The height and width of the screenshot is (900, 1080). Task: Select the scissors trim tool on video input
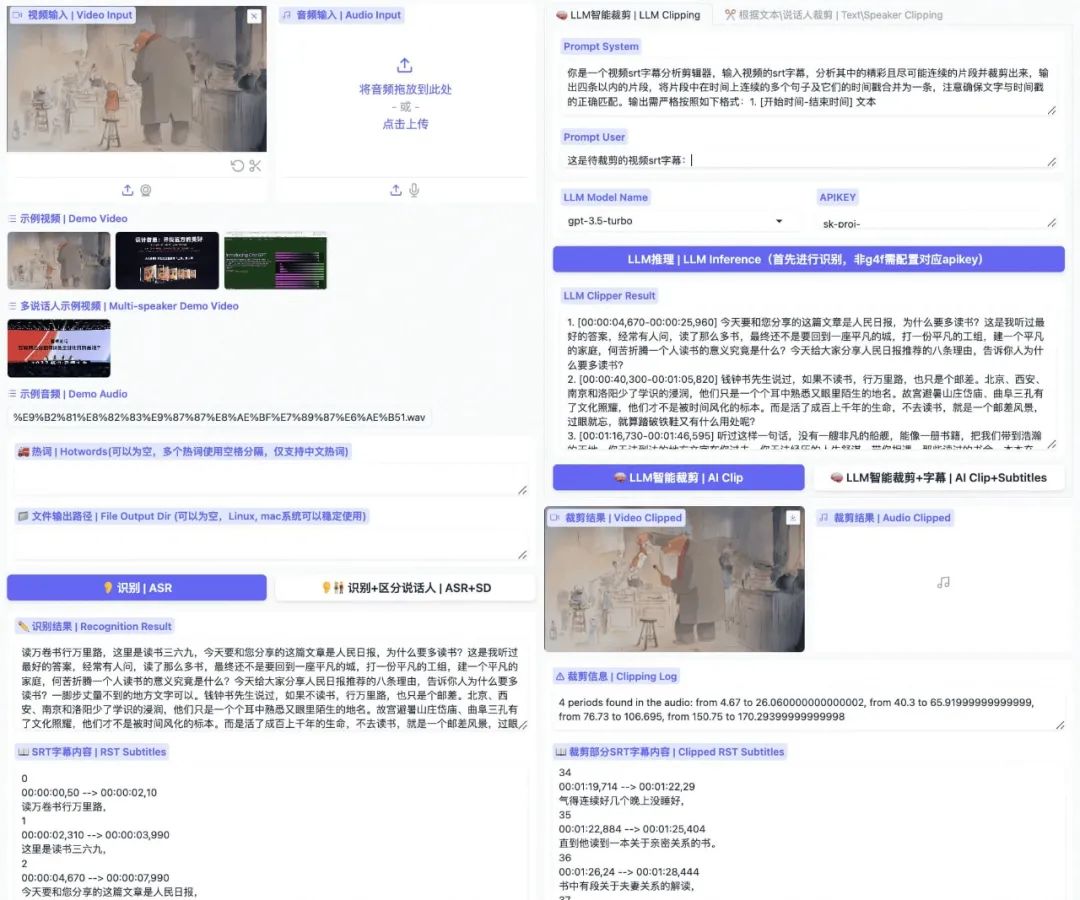[255, 165]
